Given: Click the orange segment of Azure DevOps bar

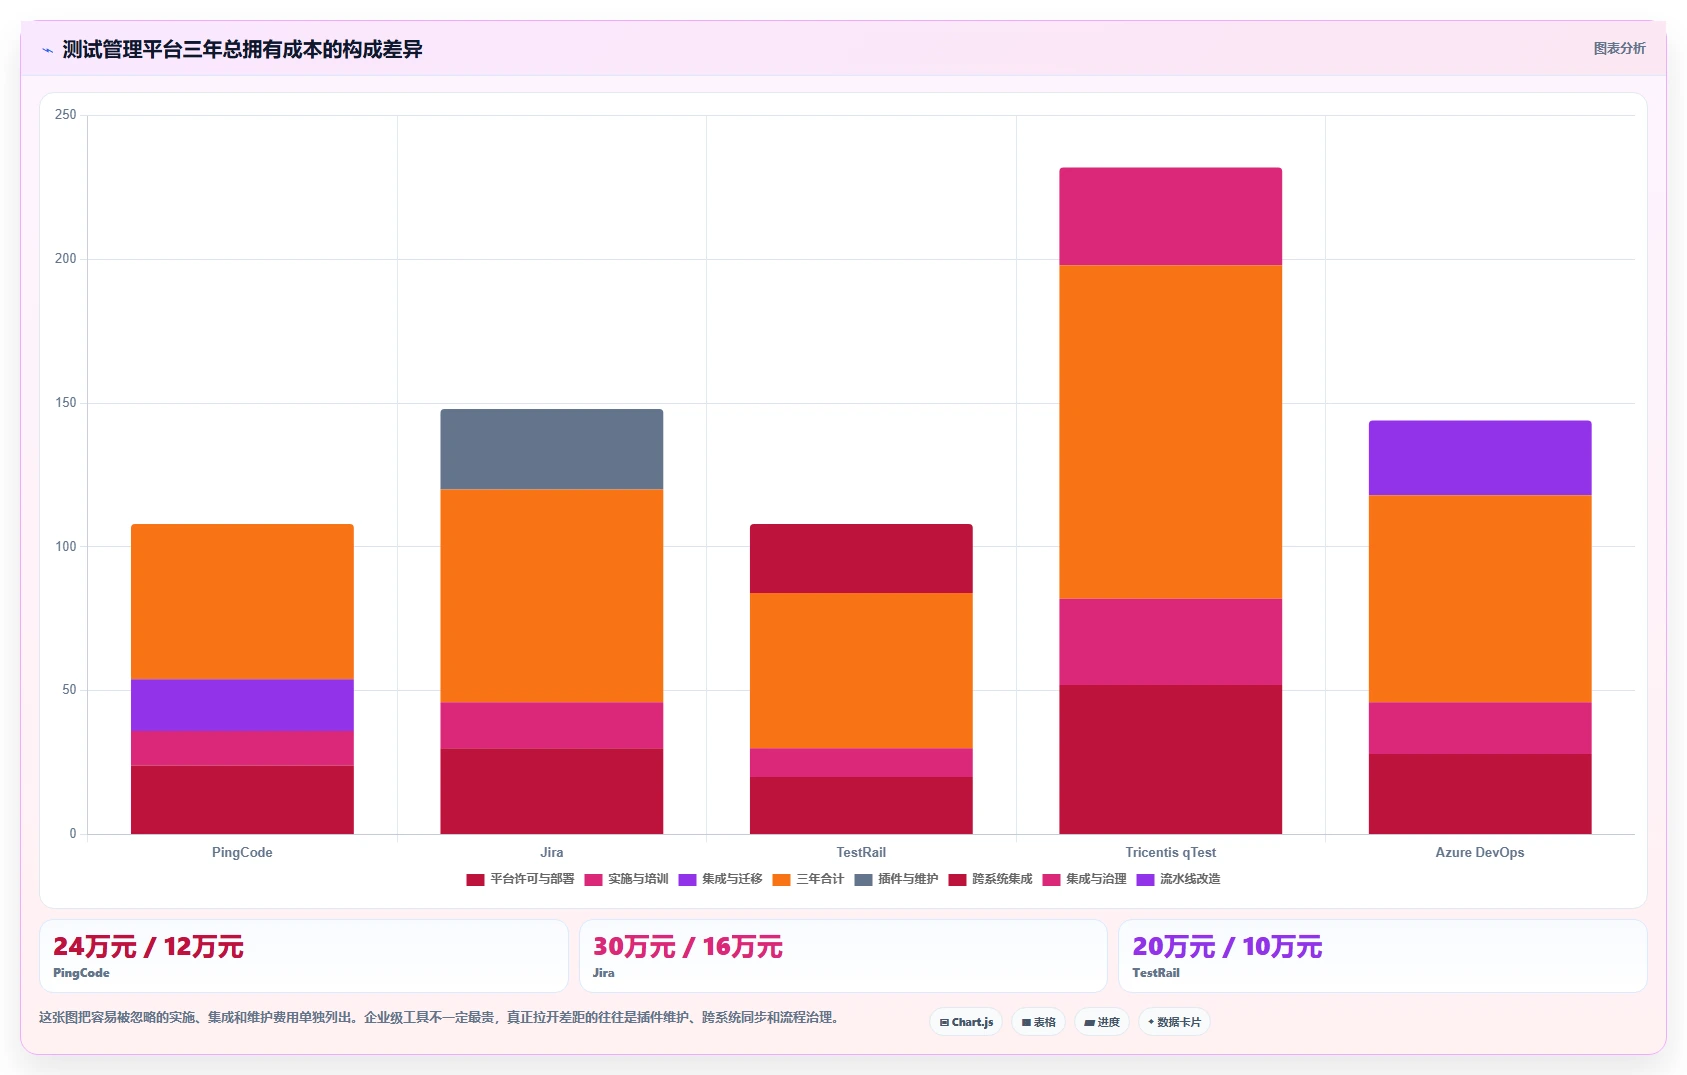Looking at the screenshot, I should click(1480, 599).
